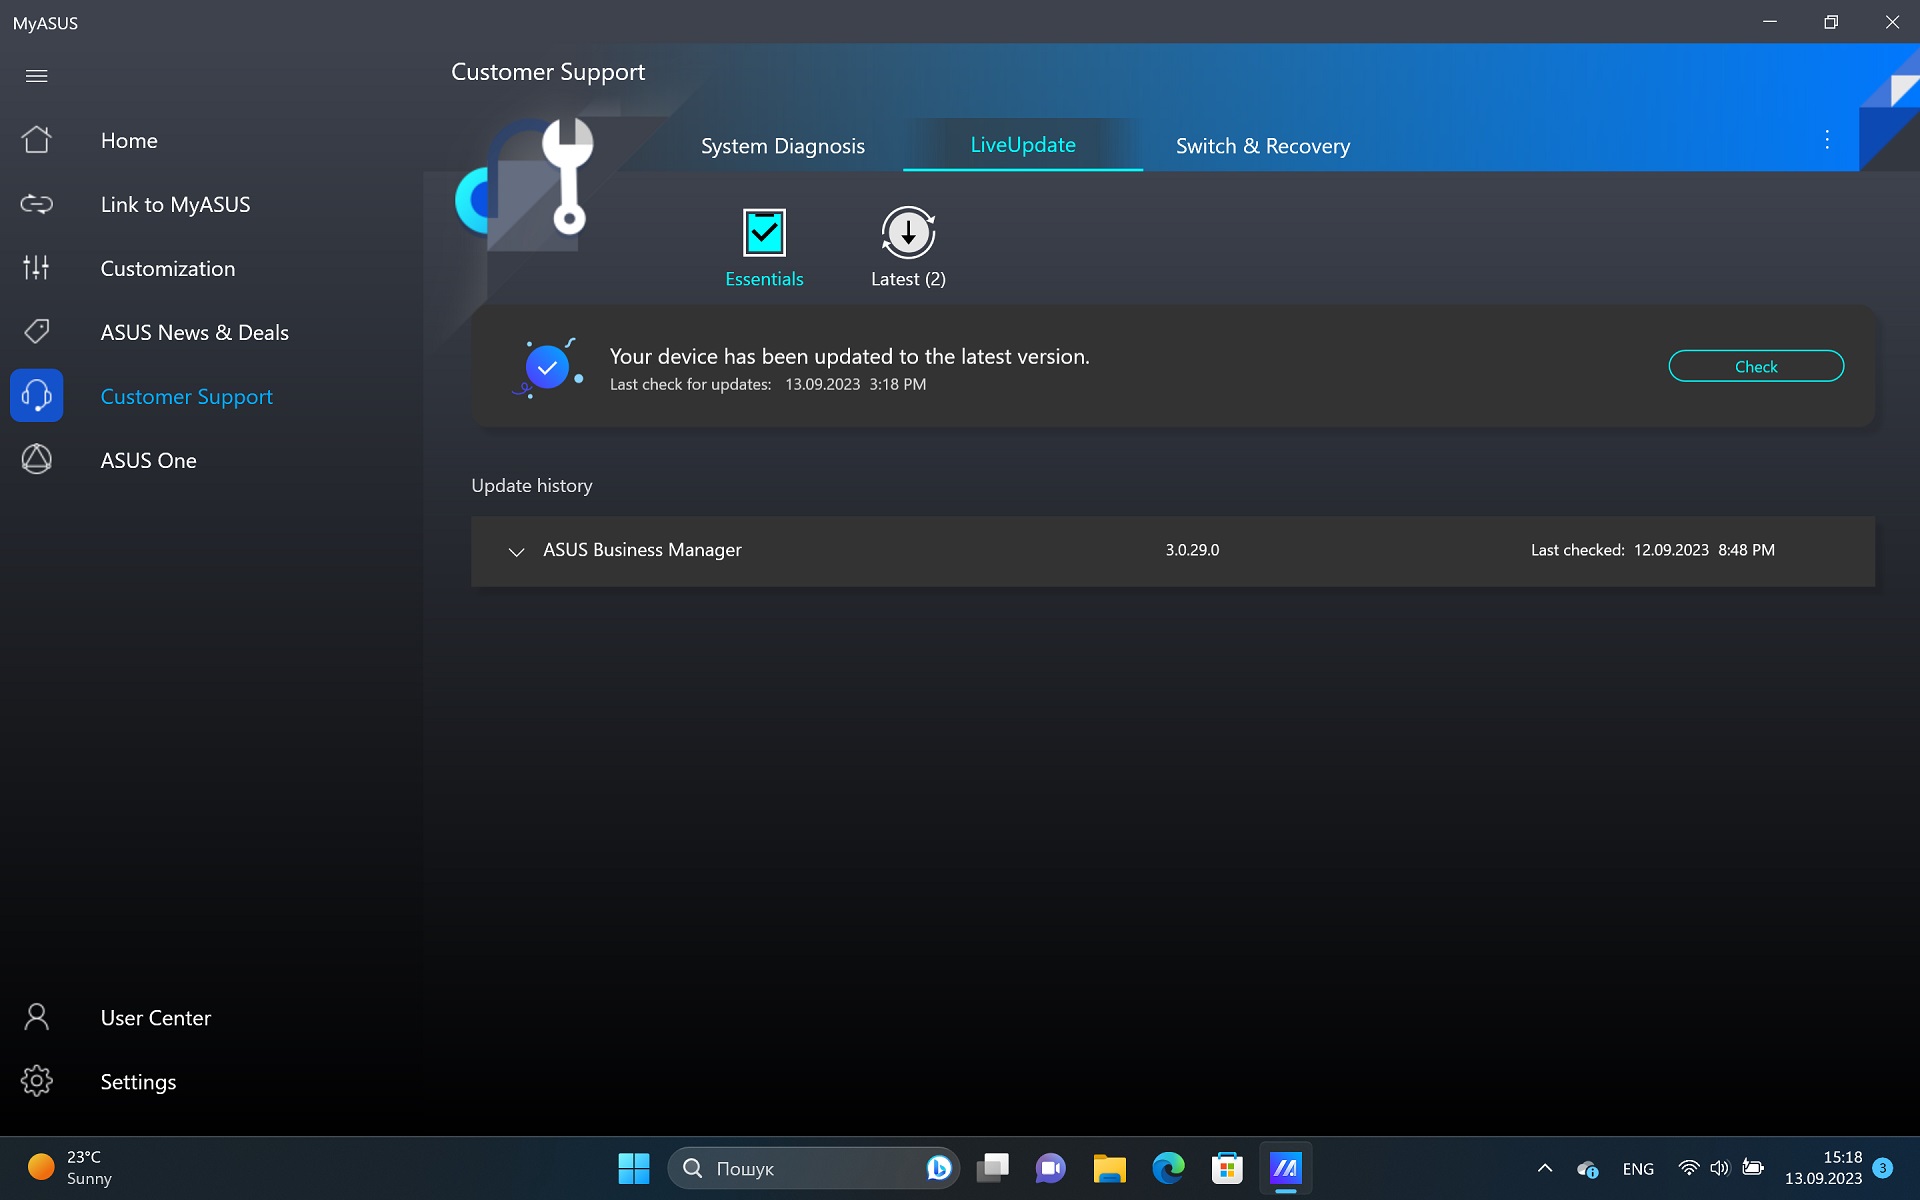Open the Customization menu item

click(x=168, y=269)
